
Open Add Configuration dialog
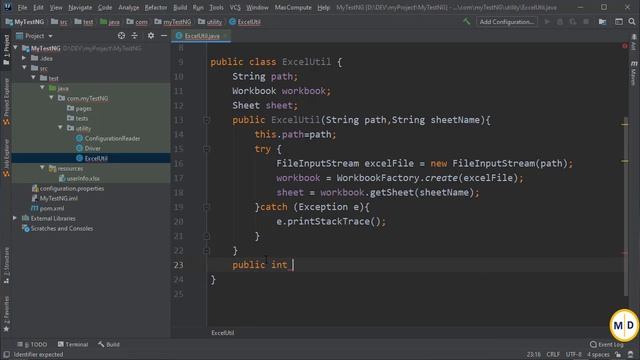(507, 22)
